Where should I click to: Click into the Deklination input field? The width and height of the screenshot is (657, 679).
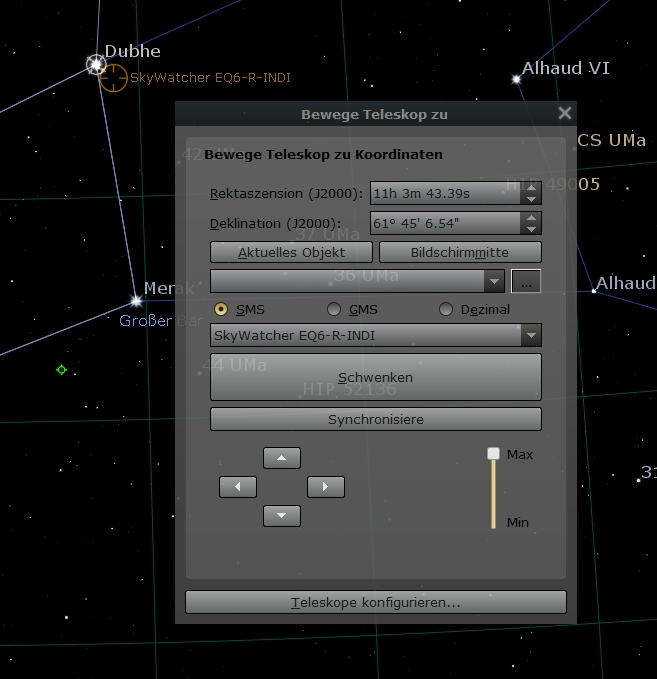click(445, 223)
